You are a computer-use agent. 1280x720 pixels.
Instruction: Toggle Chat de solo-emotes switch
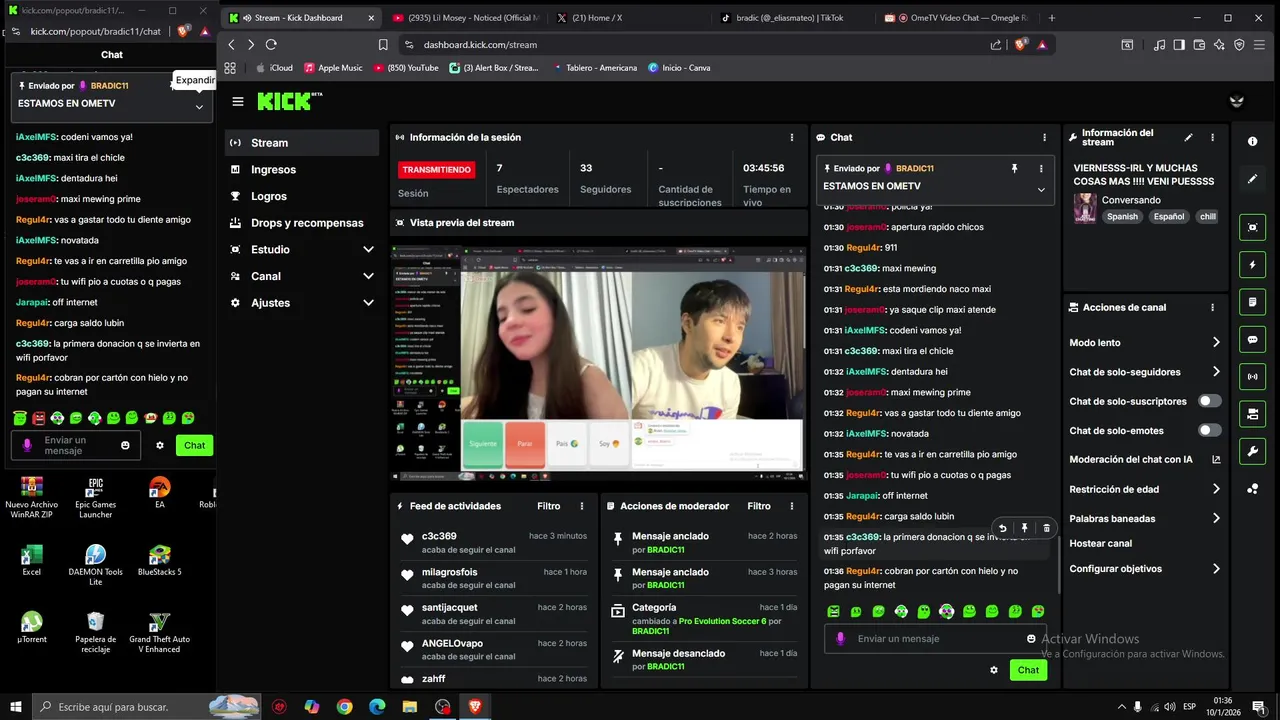tap(1210, 431)
